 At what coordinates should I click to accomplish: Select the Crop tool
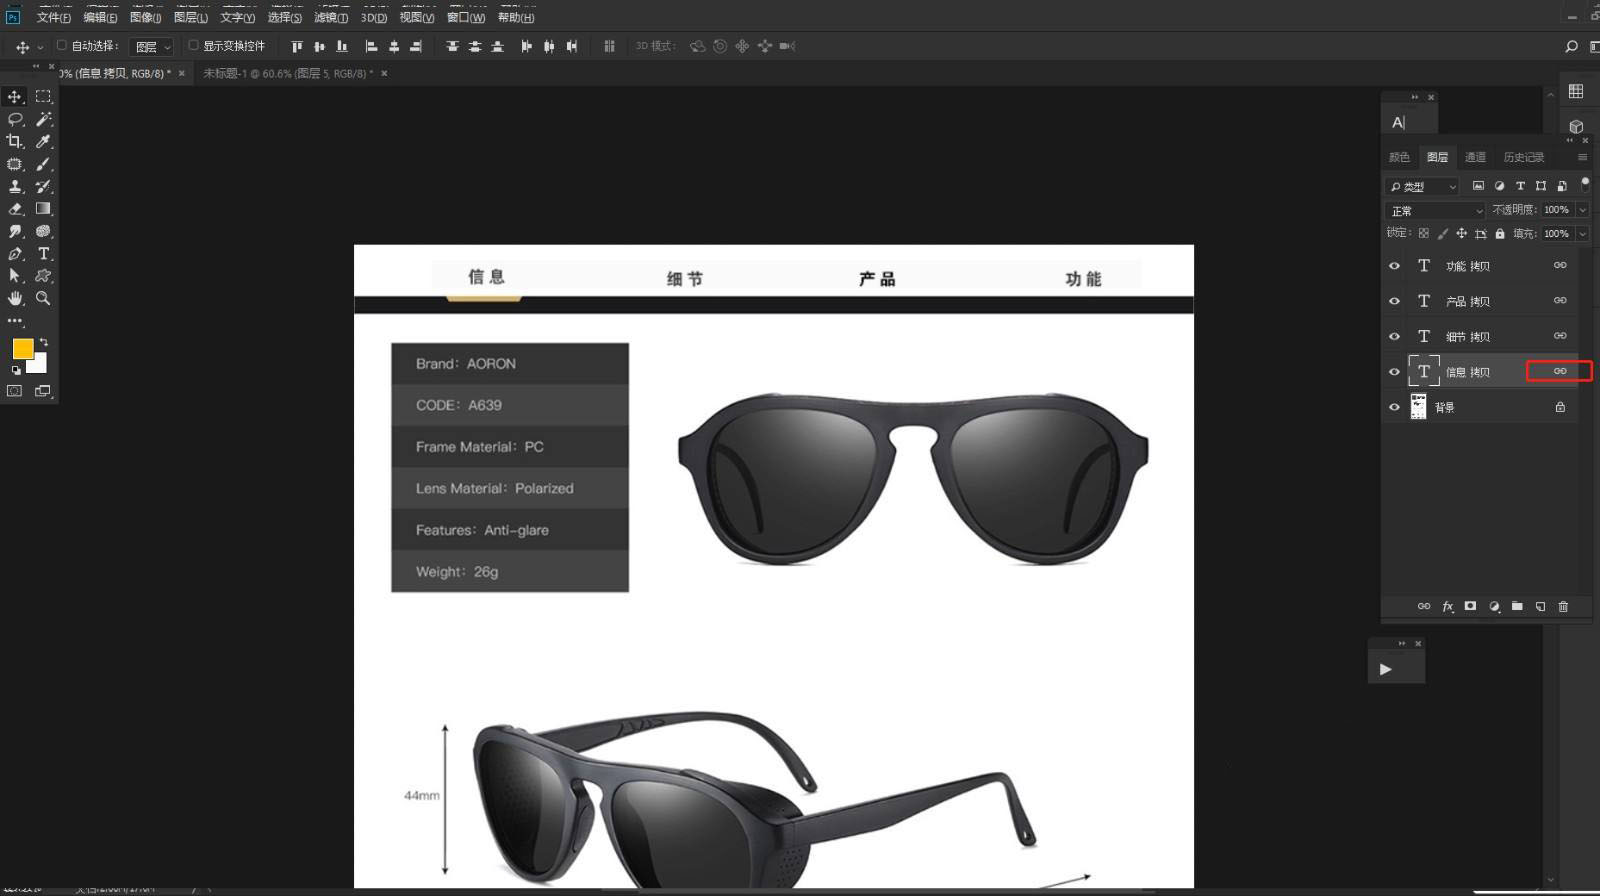coord(15,142)
